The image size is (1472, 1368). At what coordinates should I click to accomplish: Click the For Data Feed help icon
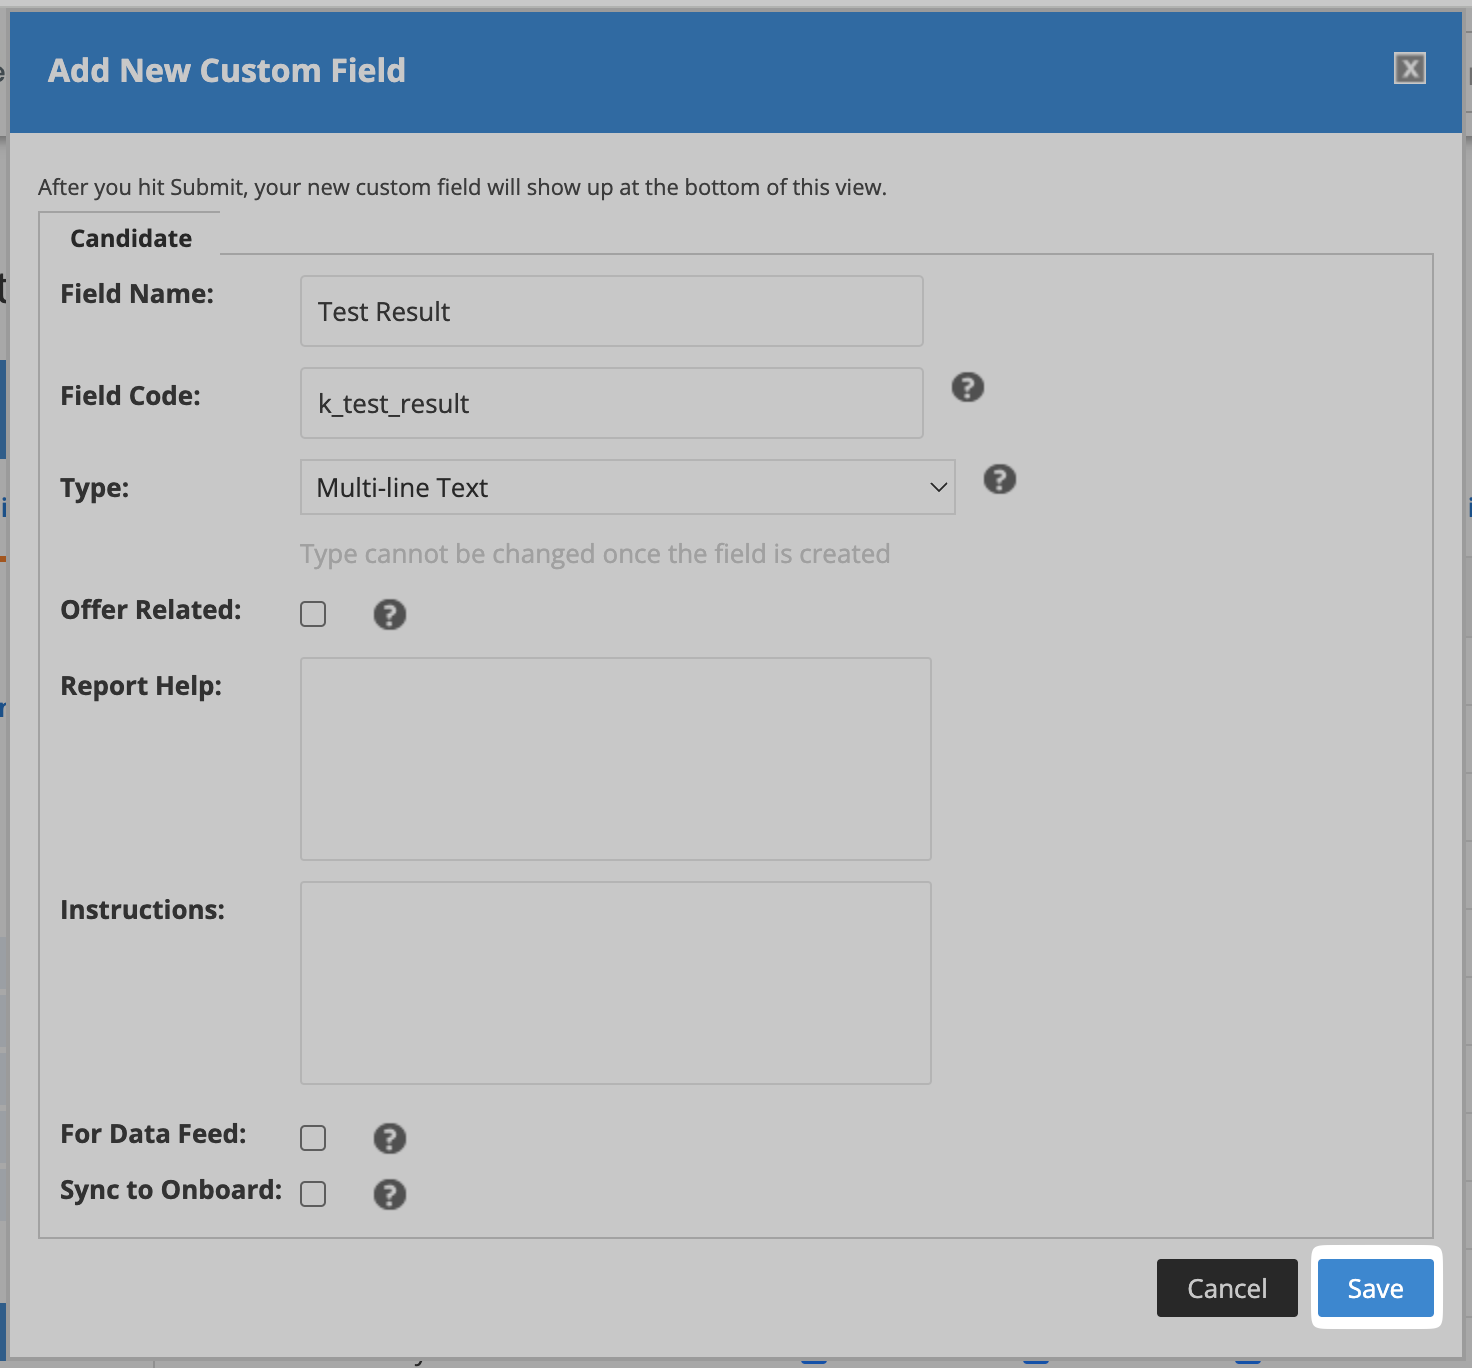click(389, 1138)
